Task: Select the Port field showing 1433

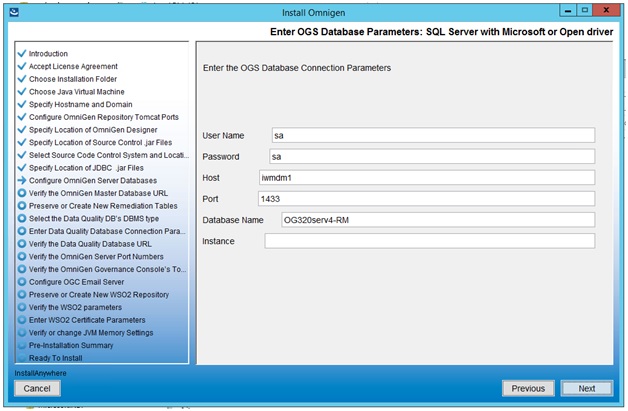Action: [x=427, y=199]
